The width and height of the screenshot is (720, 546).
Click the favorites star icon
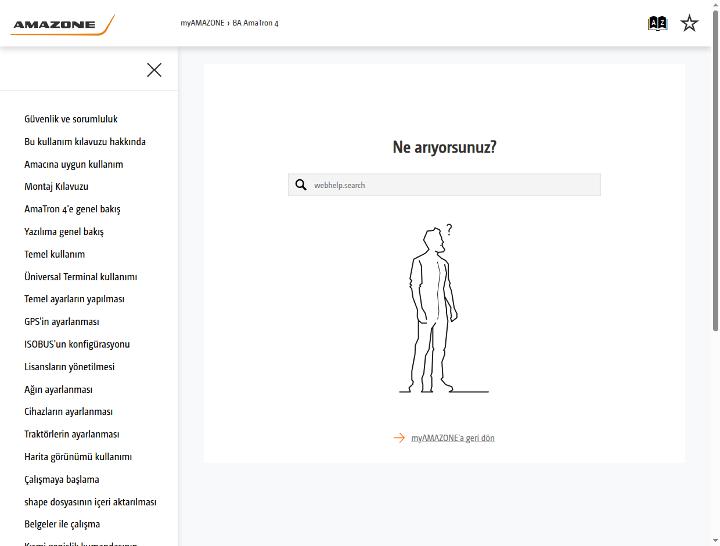coord(689,23)
